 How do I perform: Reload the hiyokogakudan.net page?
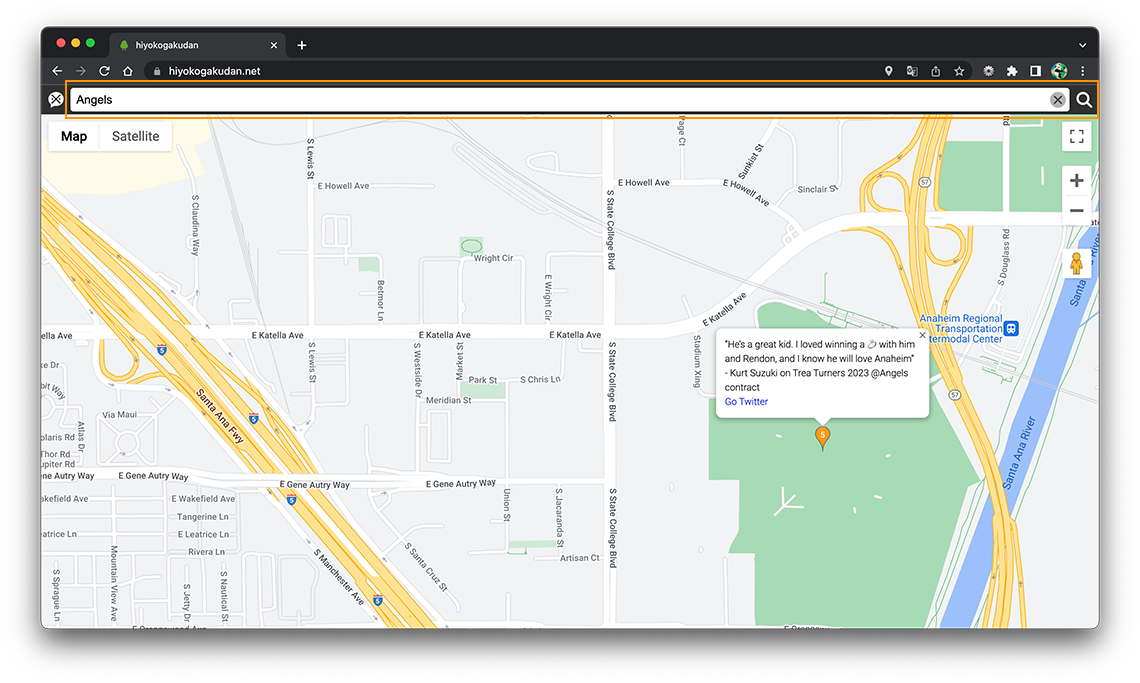(104, 71)
